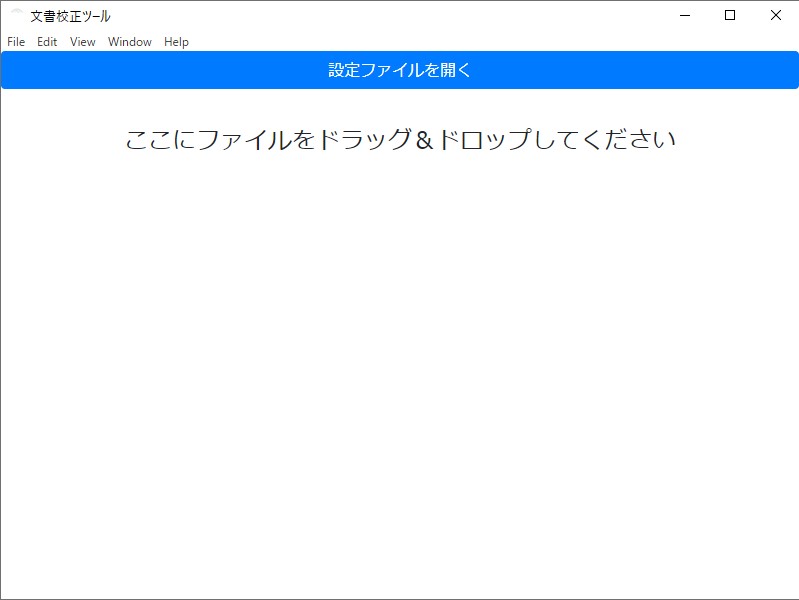799x600 pixels.
Task: Maximize the 文書校正ツール window
Action: click(x=730, y=15)
